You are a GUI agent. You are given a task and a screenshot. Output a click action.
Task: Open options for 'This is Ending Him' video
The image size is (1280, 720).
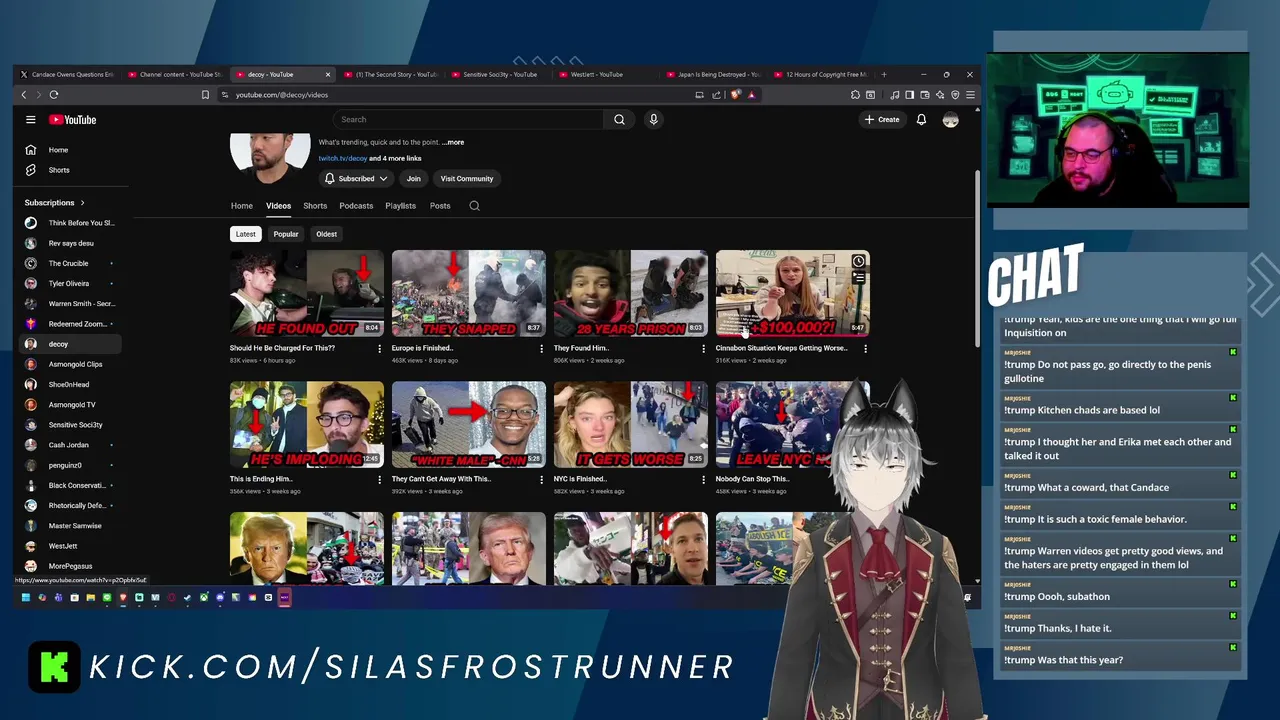coord(379,480)
